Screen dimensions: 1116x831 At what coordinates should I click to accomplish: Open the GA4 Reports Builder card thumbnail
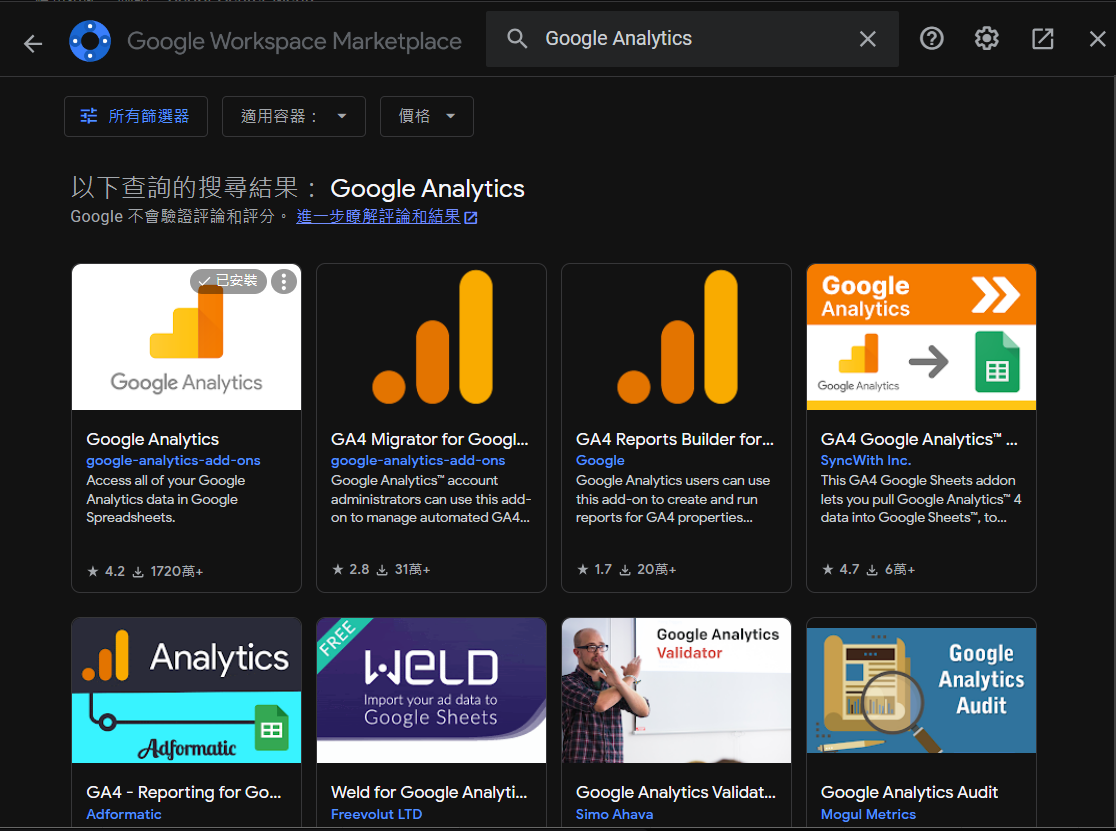tap(676, 337)
